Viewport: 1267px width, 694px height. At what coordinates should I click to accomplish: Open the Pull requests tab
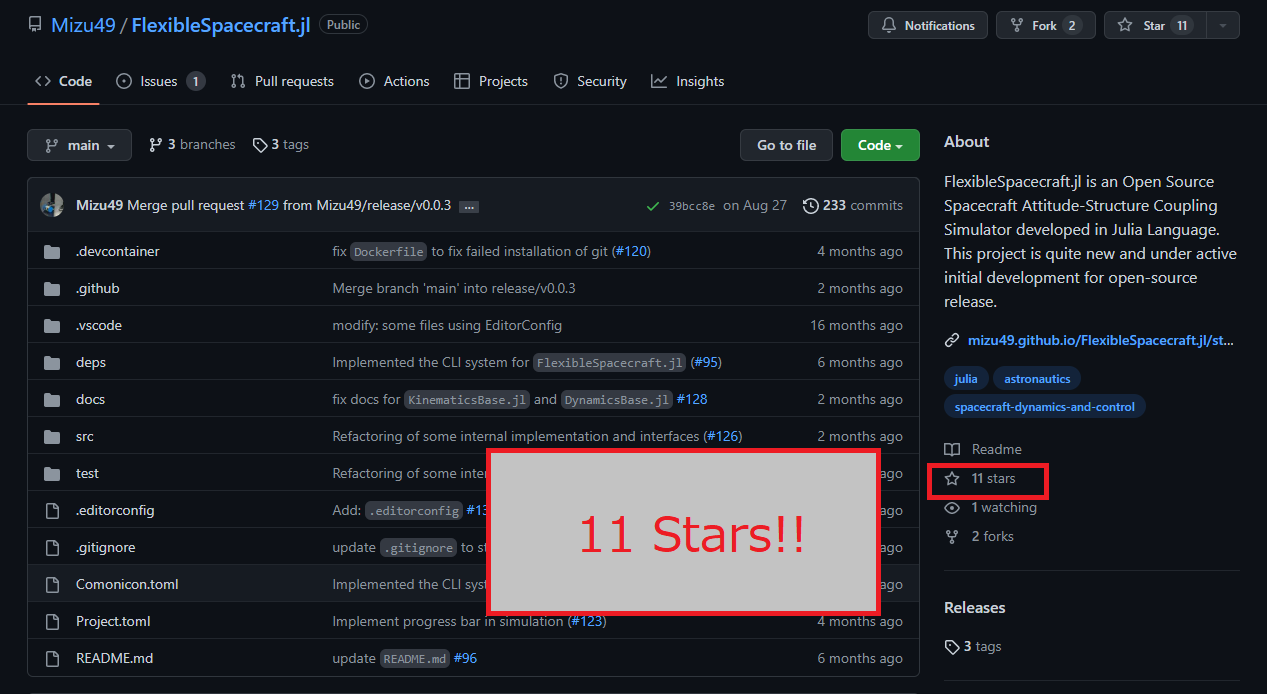click(x=282, y=81)
